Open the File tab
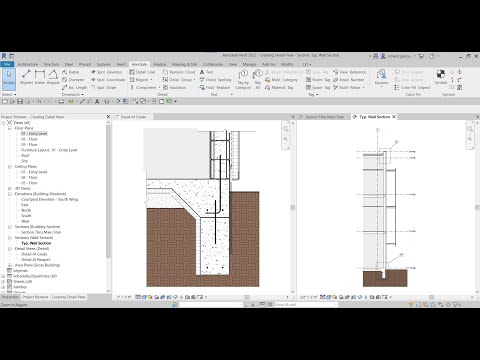This screenshot has height=360, width=480. (x=7, y=64)
